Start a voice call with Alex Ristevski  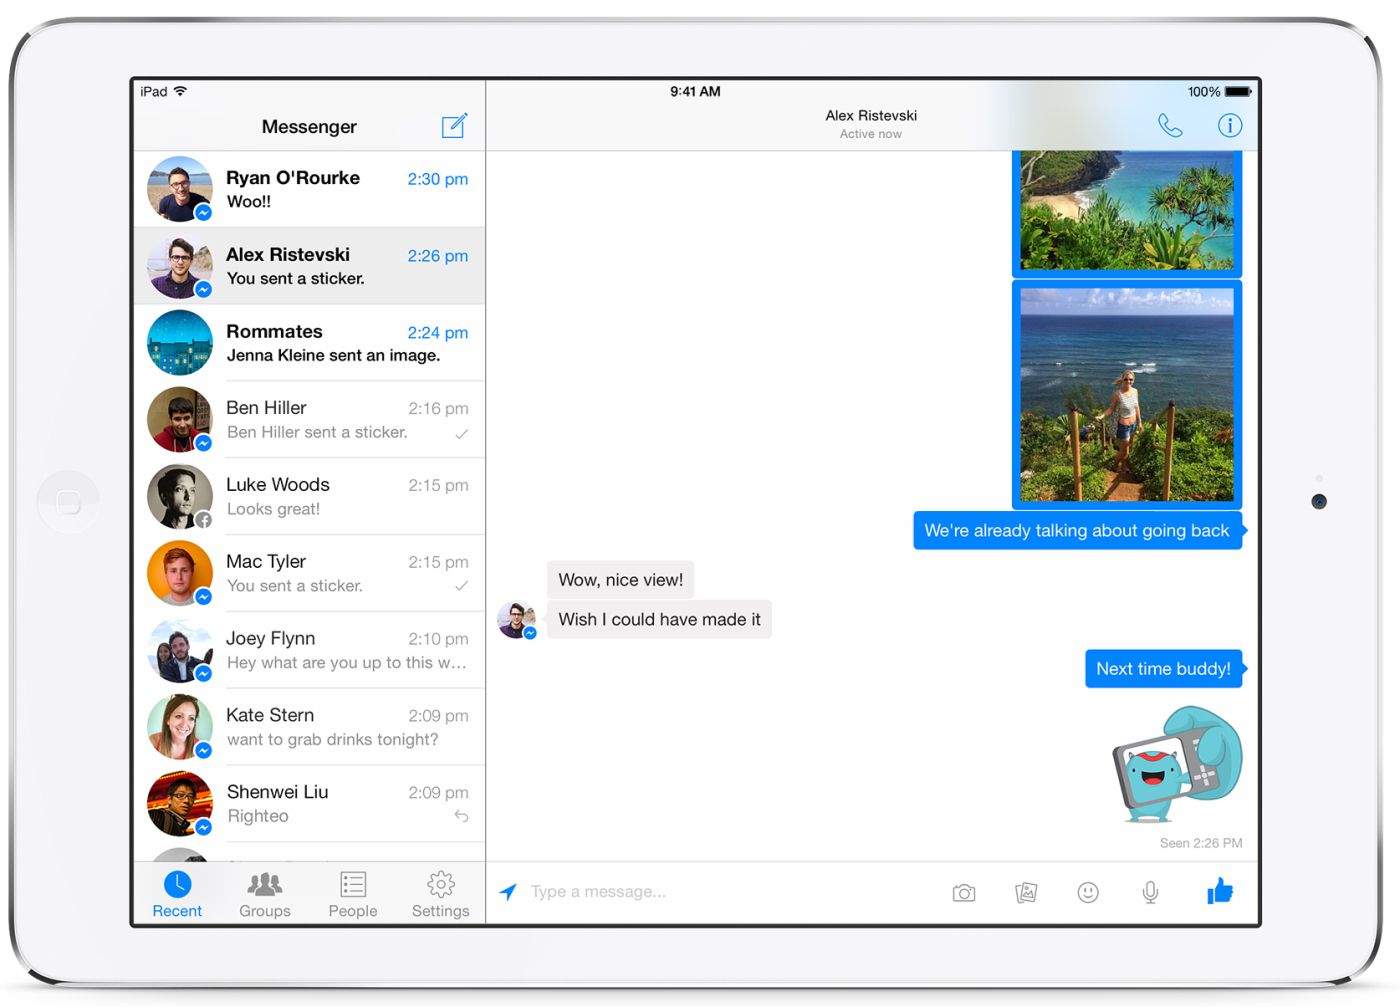pyautogui.click(x=1169, y=125)
